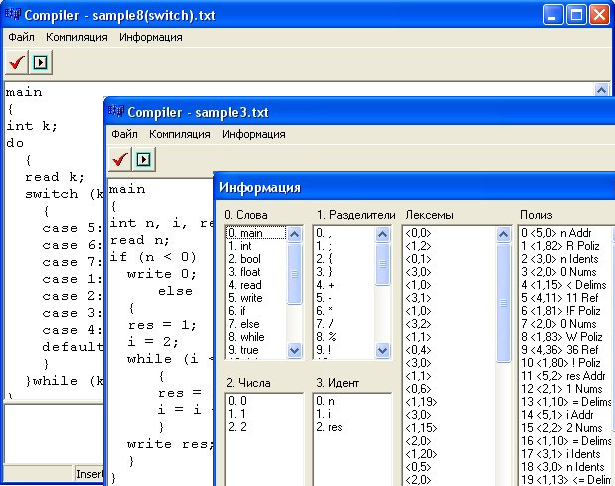Click the app icon in sample8 title bar

coord(13,15)
